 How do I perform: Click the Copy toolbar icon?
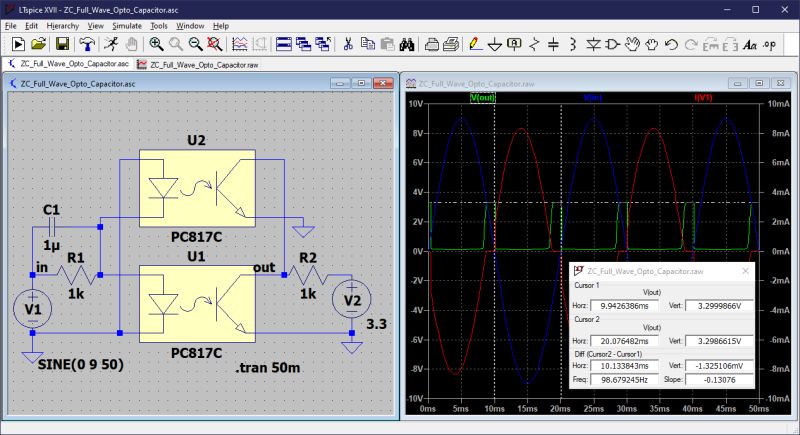coord(367,44)
